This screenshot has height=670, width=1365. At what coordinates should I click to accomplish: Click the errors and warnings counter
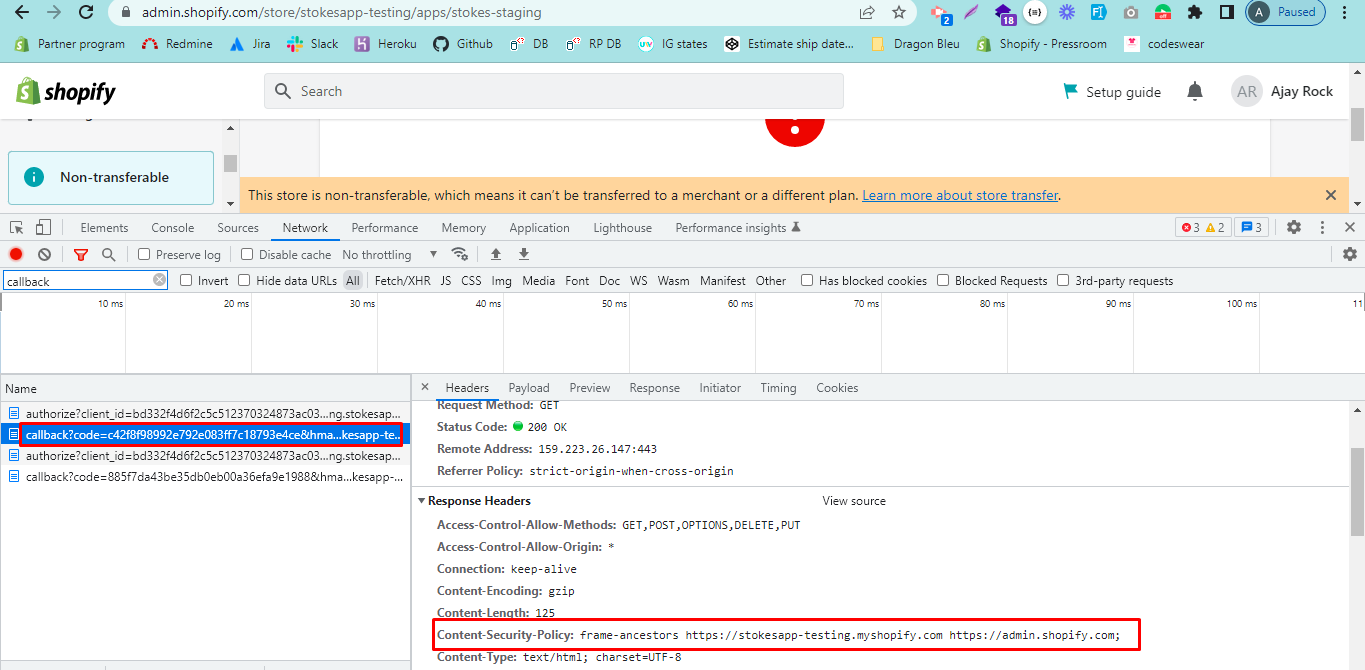[x=1203, y=228]
